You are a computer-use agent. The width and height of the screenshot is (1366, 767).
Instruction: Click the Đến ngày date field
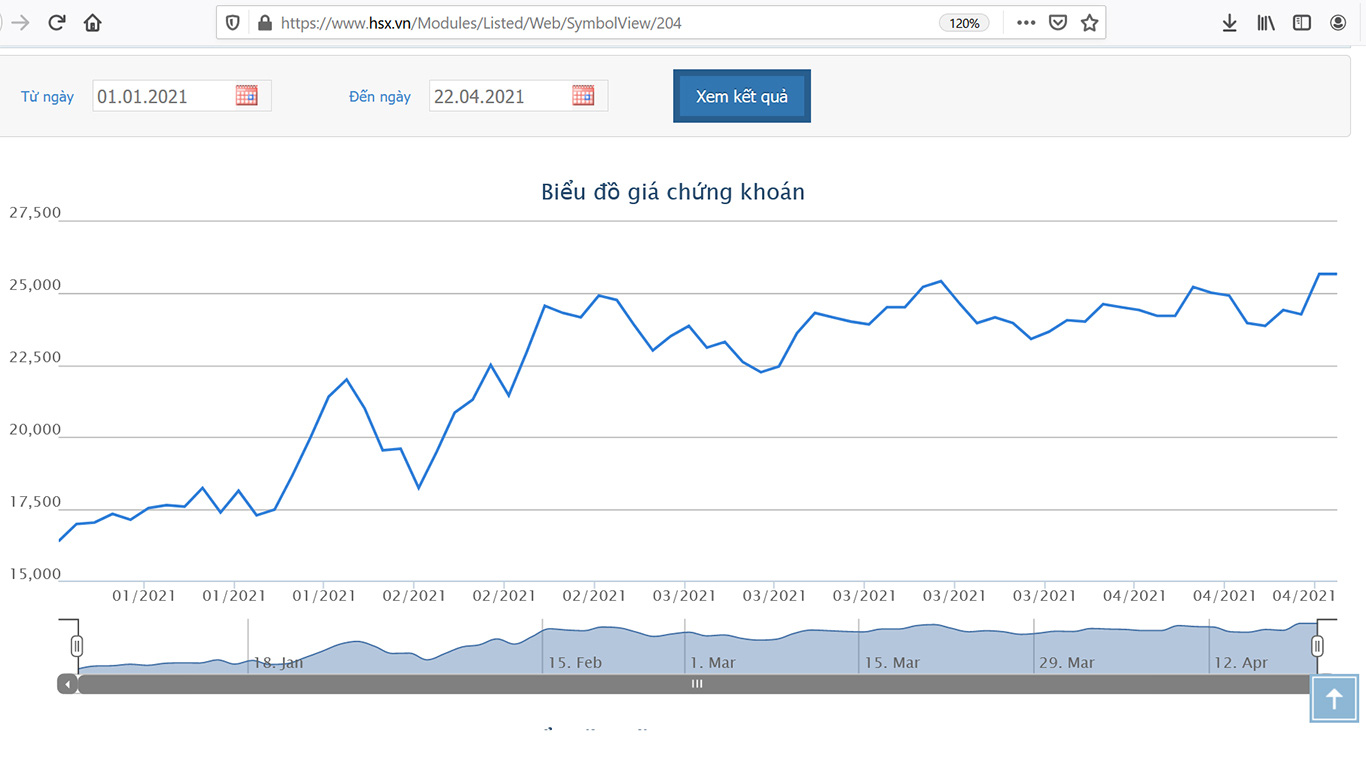tap(518, 96)
